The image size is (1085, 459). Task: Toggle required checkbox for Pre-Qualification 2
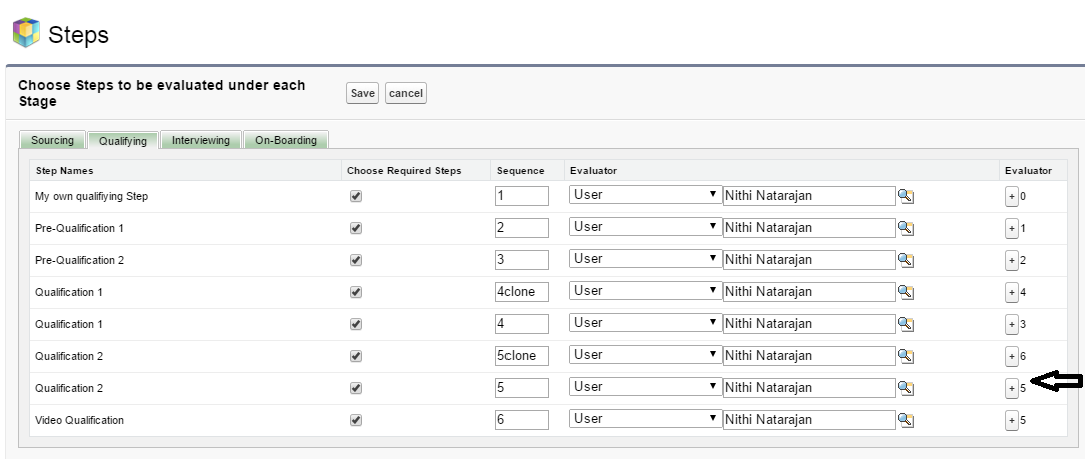click(x=356, y=261)
